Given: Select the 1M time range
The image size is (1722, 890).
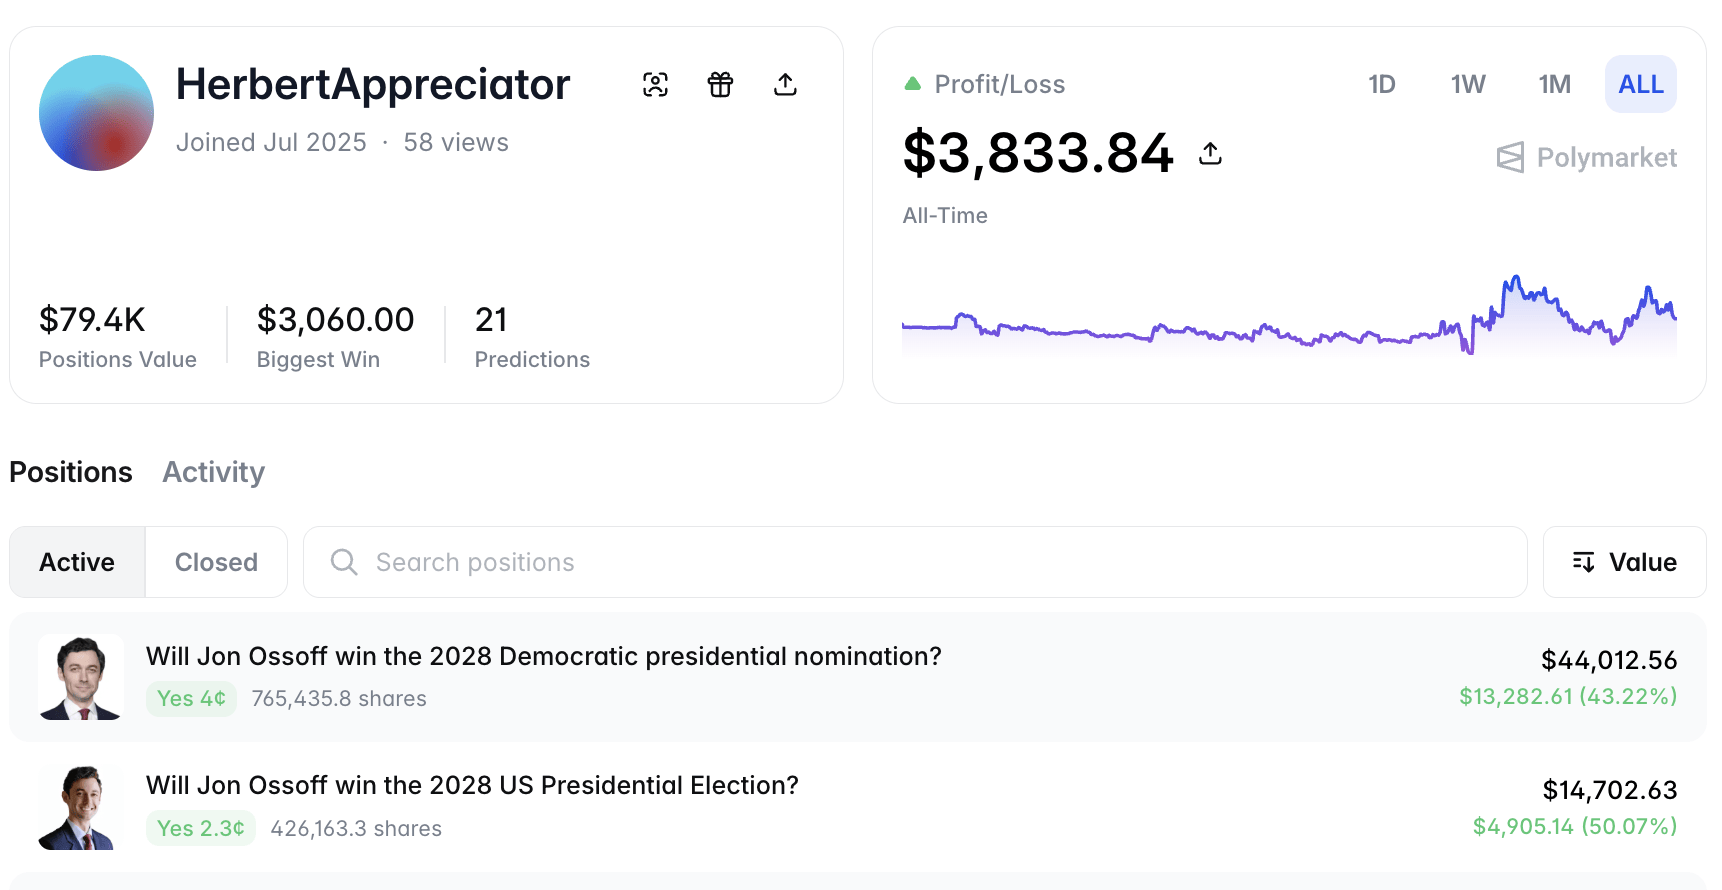Looking at the screenshot, I should (x=1554, y=84).
